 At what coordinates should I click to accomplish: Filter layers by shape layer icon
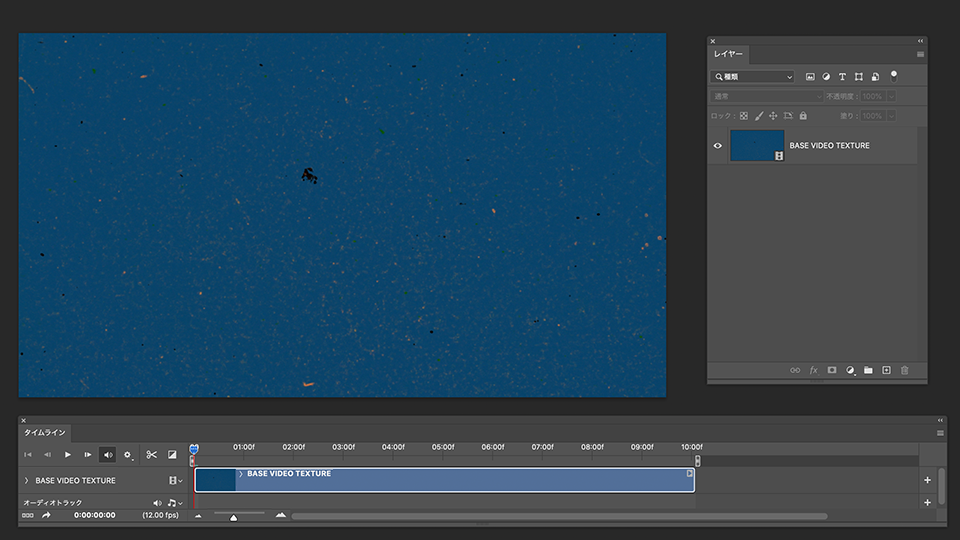point(859,77)
